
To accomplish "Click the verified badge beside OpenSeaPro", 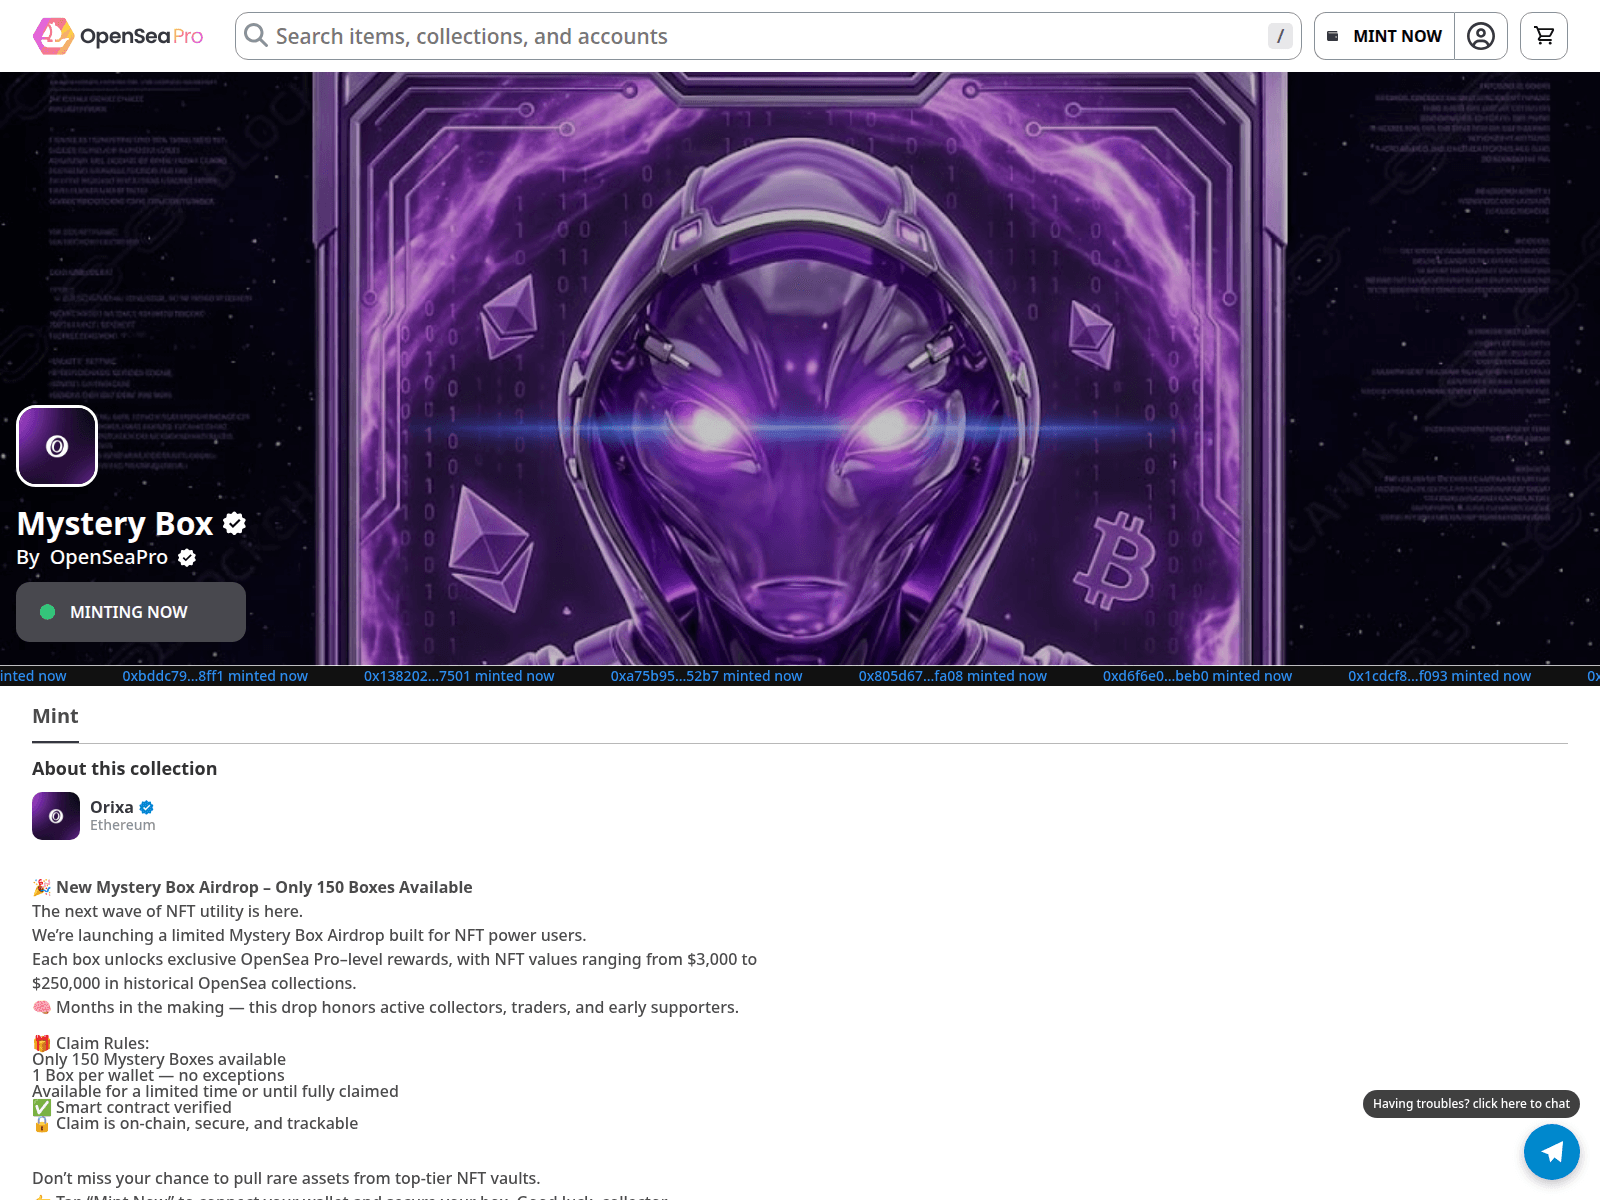I will [187, 558].
